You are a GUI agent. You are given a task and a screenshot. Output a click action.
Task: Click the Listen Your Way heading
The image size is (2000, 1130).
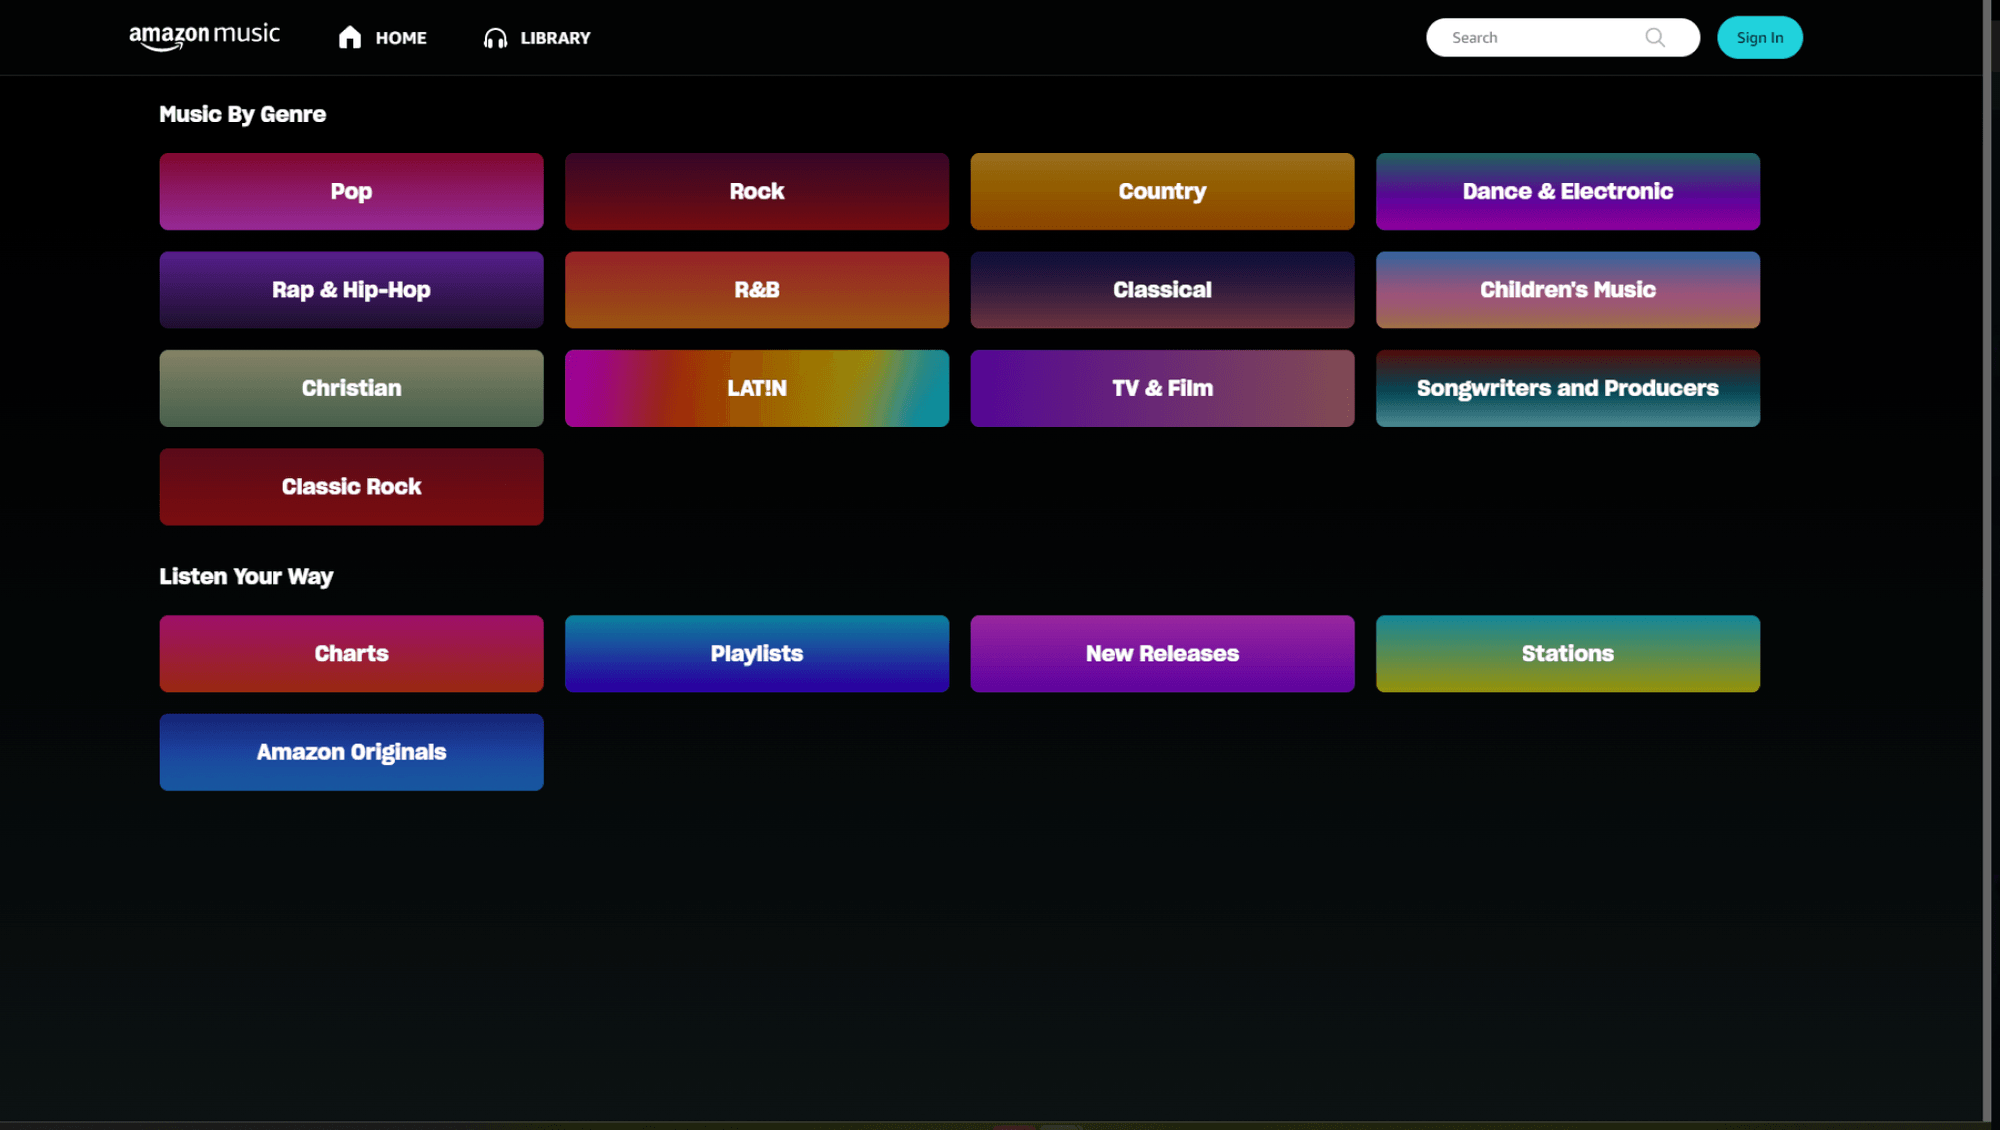pos(246,577)
